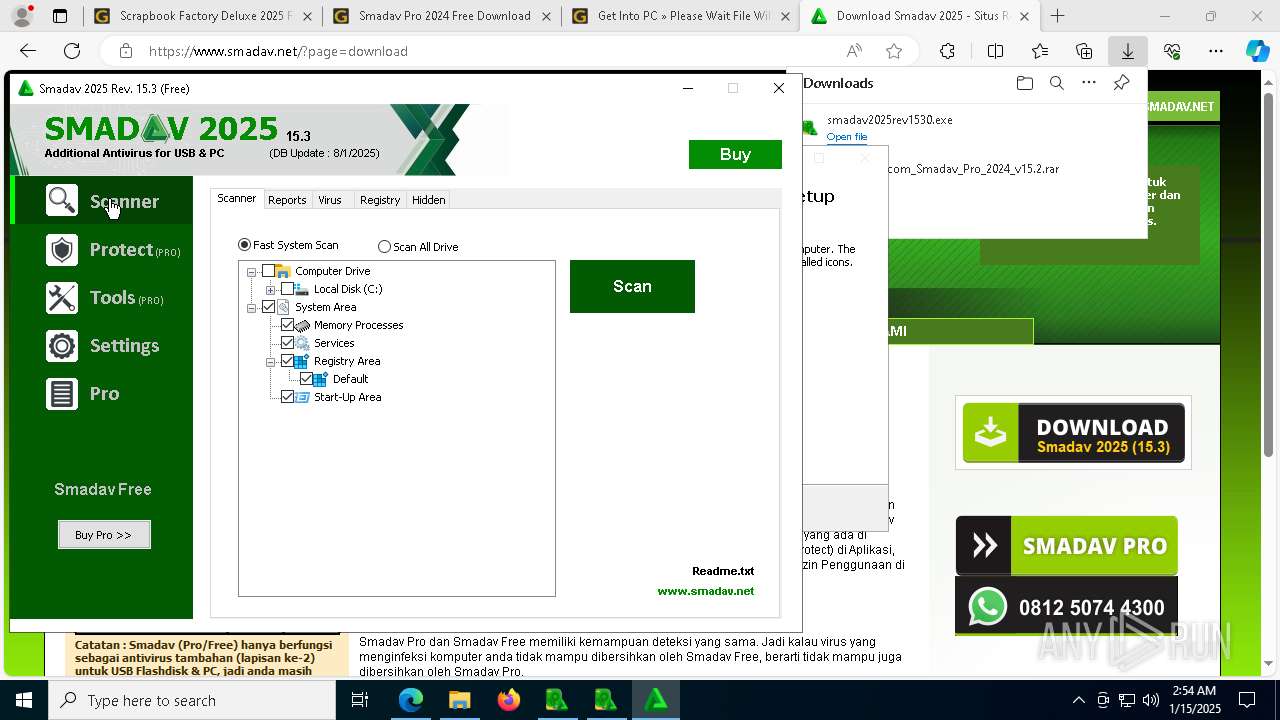Open the Settings gear icon in Smadav
The width and height of the screenshot is (1280, 720).
point(62,345)
